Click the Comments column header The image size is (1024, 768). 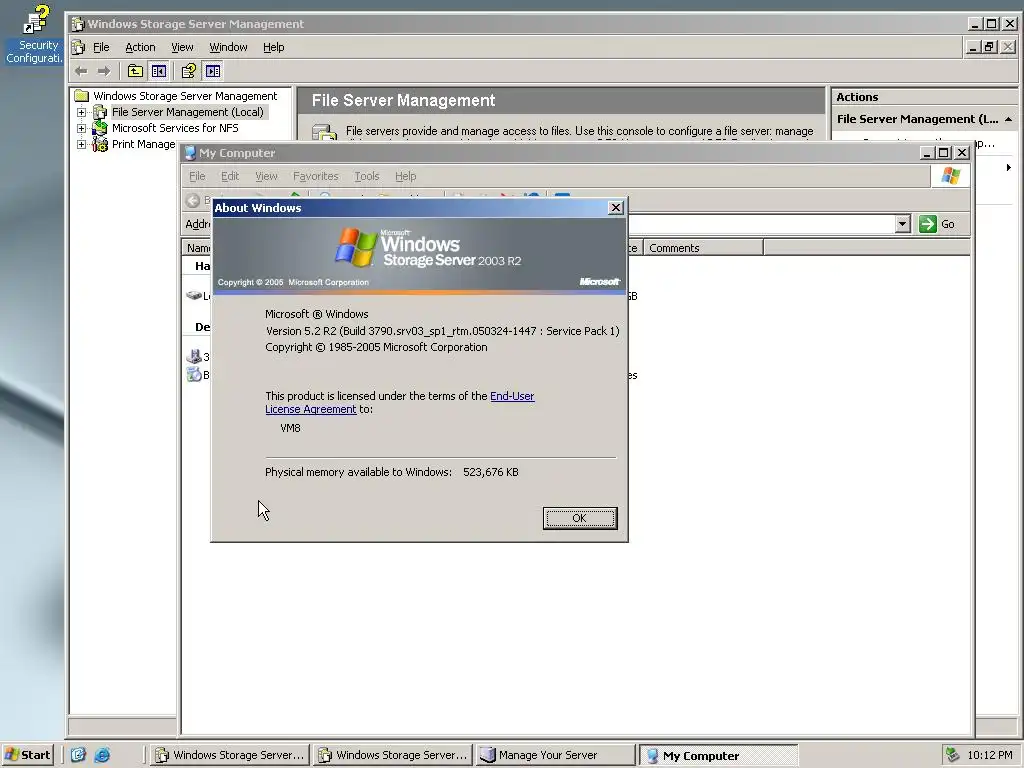click(x=703, y=248)
